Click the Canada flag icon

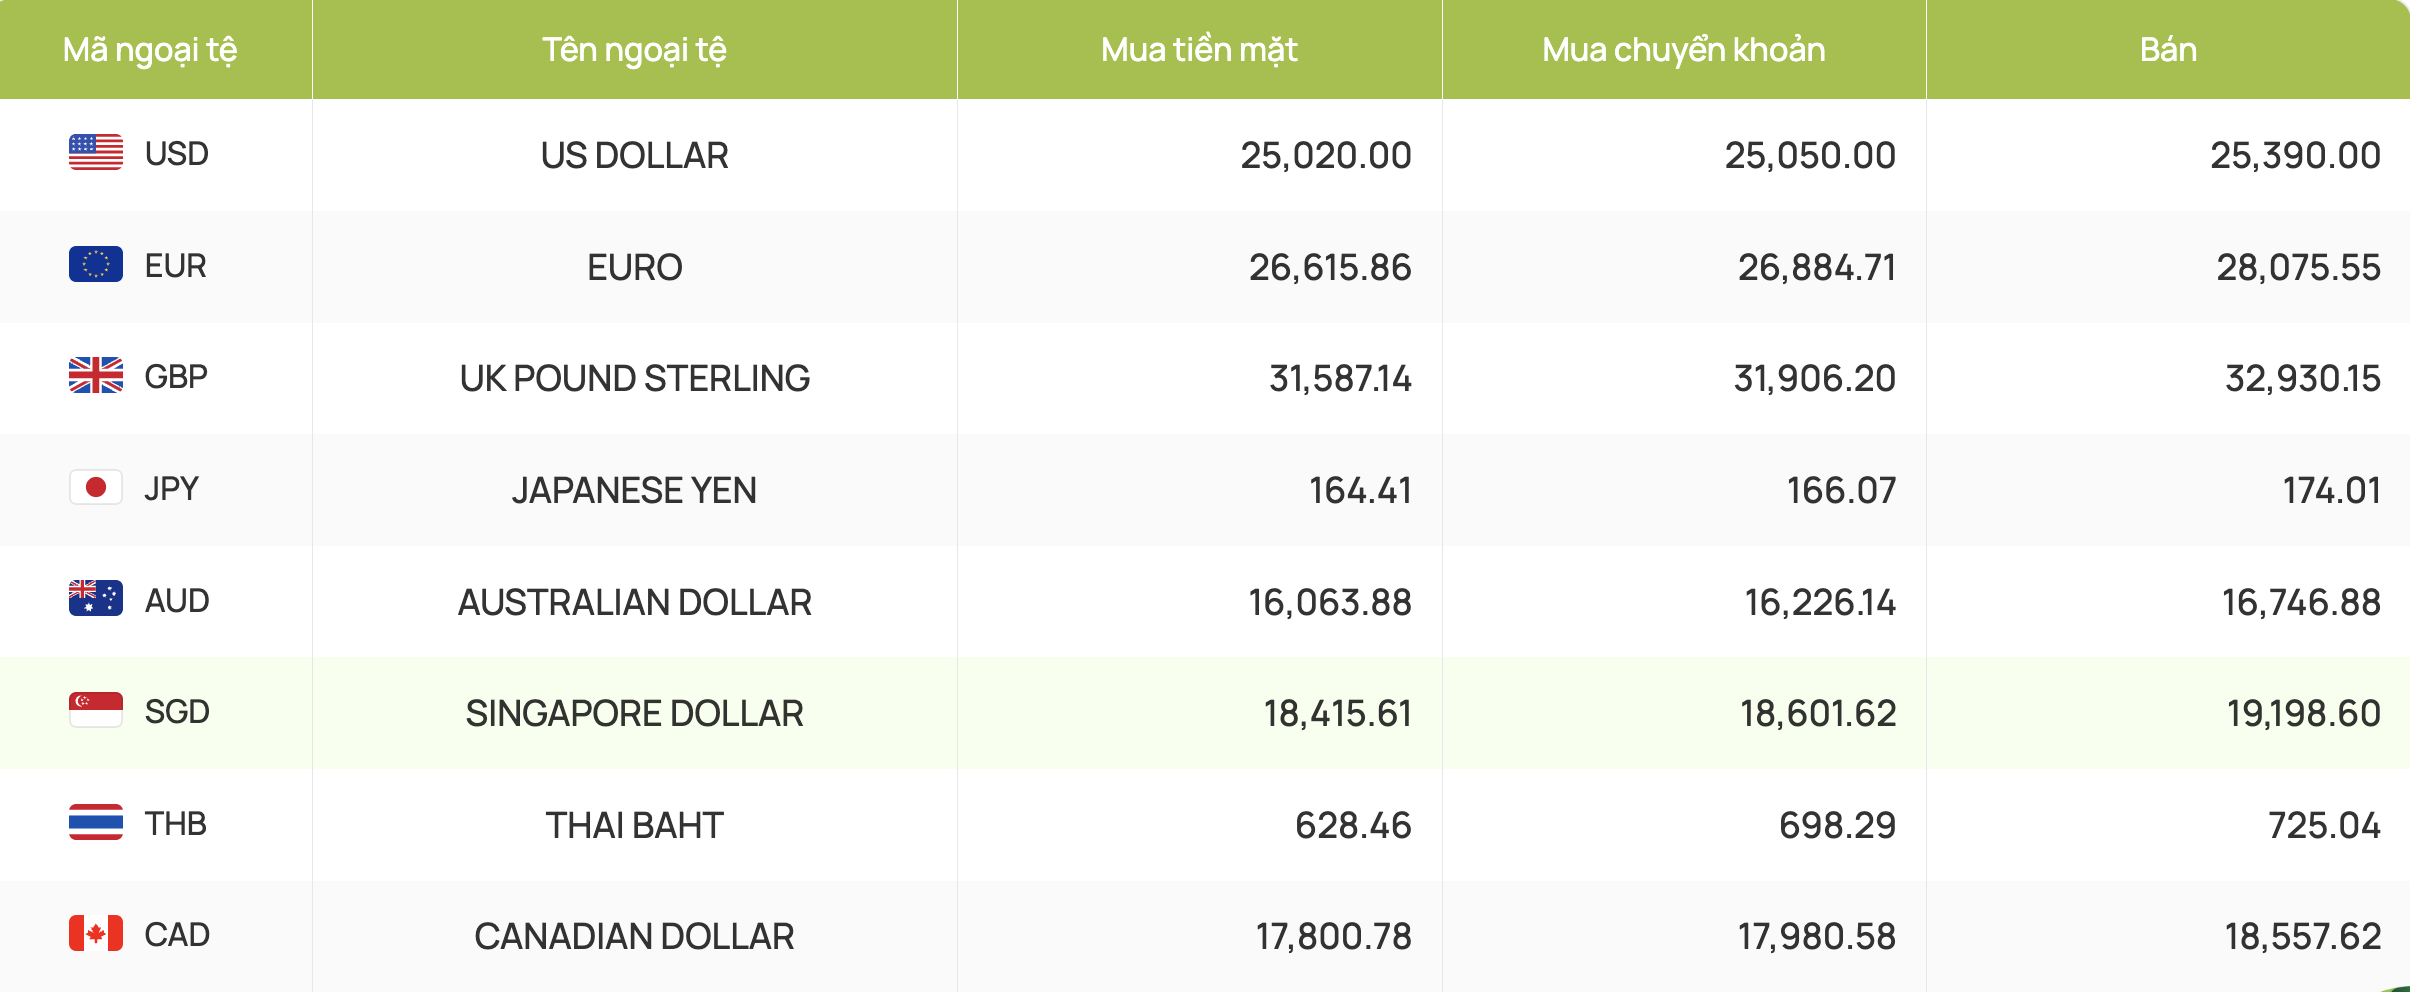[x=96, y=934]
